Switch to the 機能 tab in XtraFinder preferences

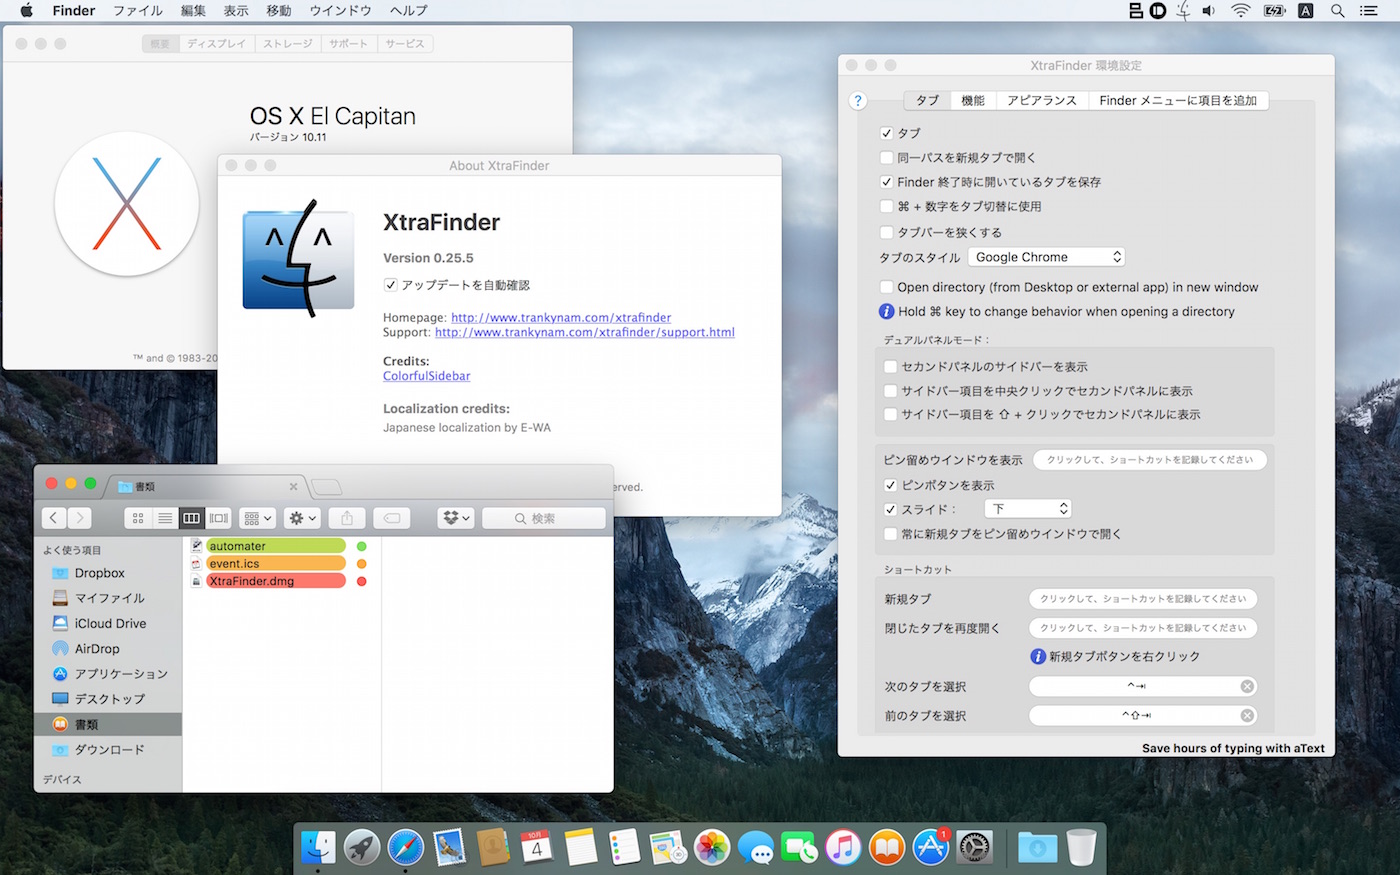click(973, 101)
